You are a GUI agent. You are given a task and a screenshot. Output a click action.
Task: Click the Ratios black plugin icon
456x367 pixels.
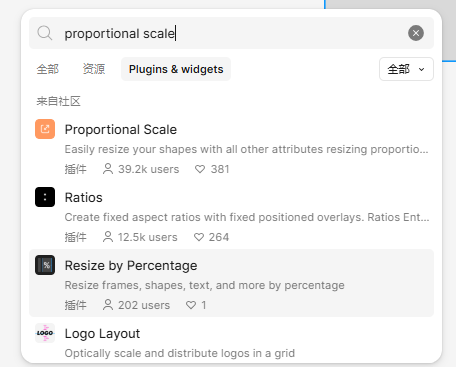45,197
